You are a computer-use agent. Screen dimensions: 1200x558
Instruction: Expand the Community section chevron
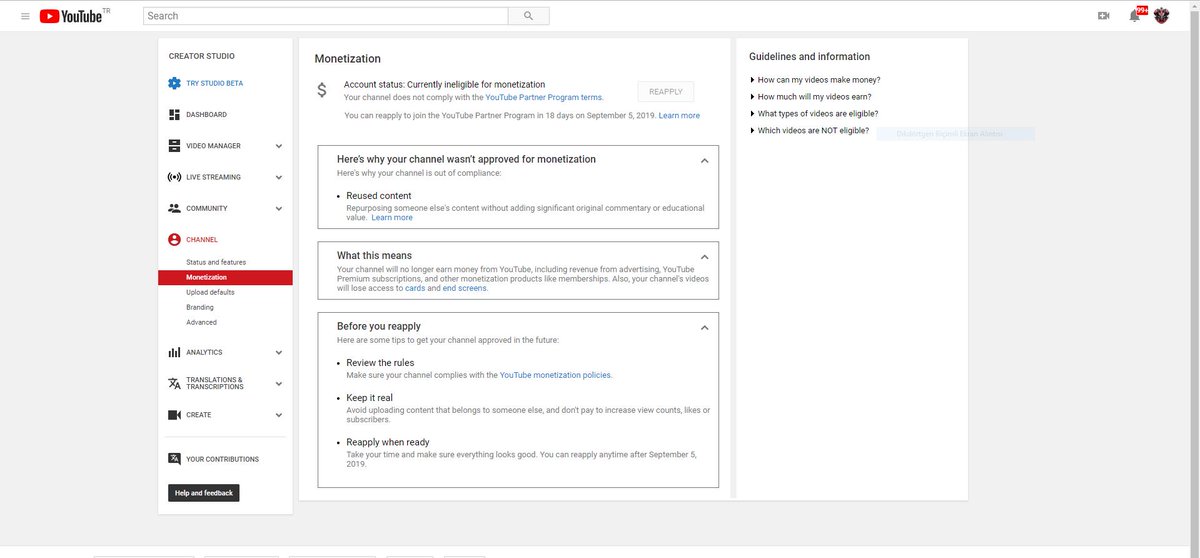(279, 208)
